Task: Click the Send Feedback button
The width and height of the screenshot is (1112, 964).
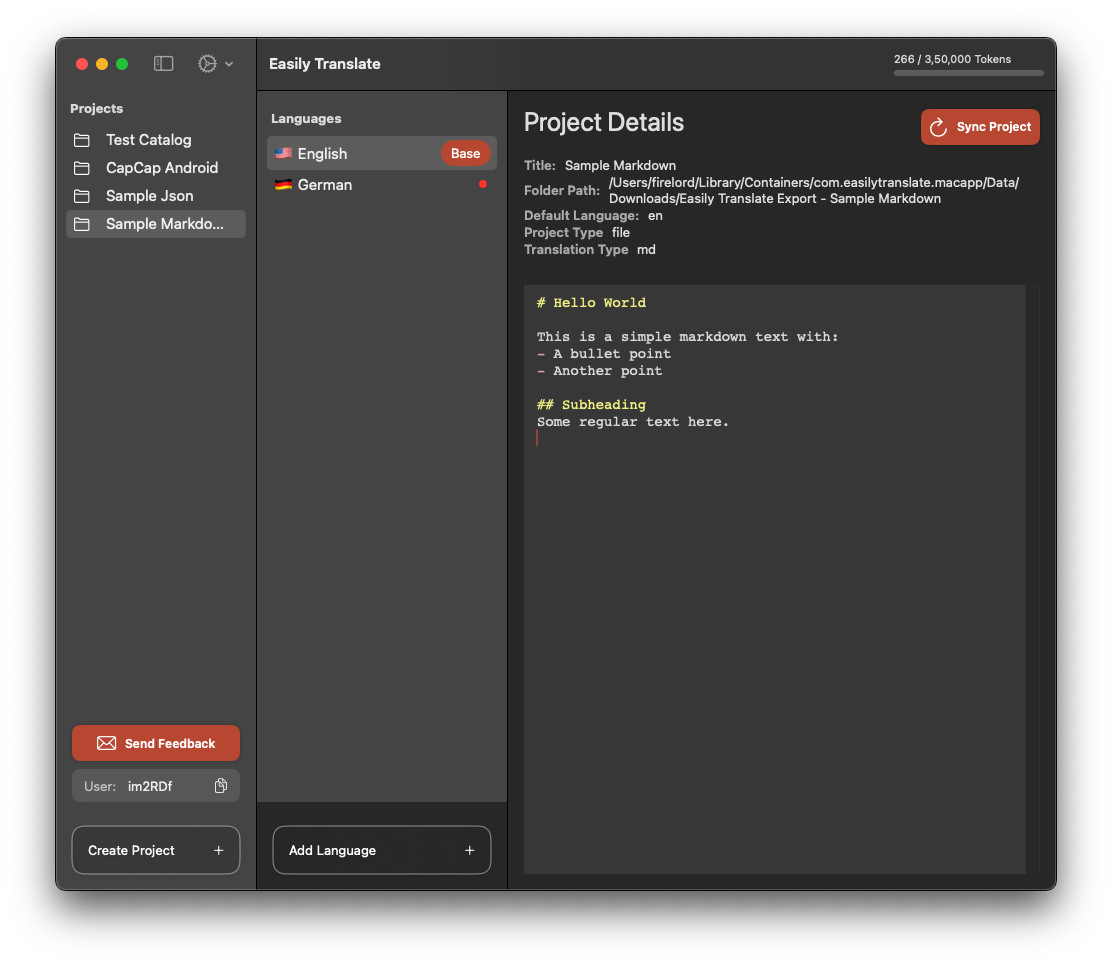Action: tap(156, 743)
